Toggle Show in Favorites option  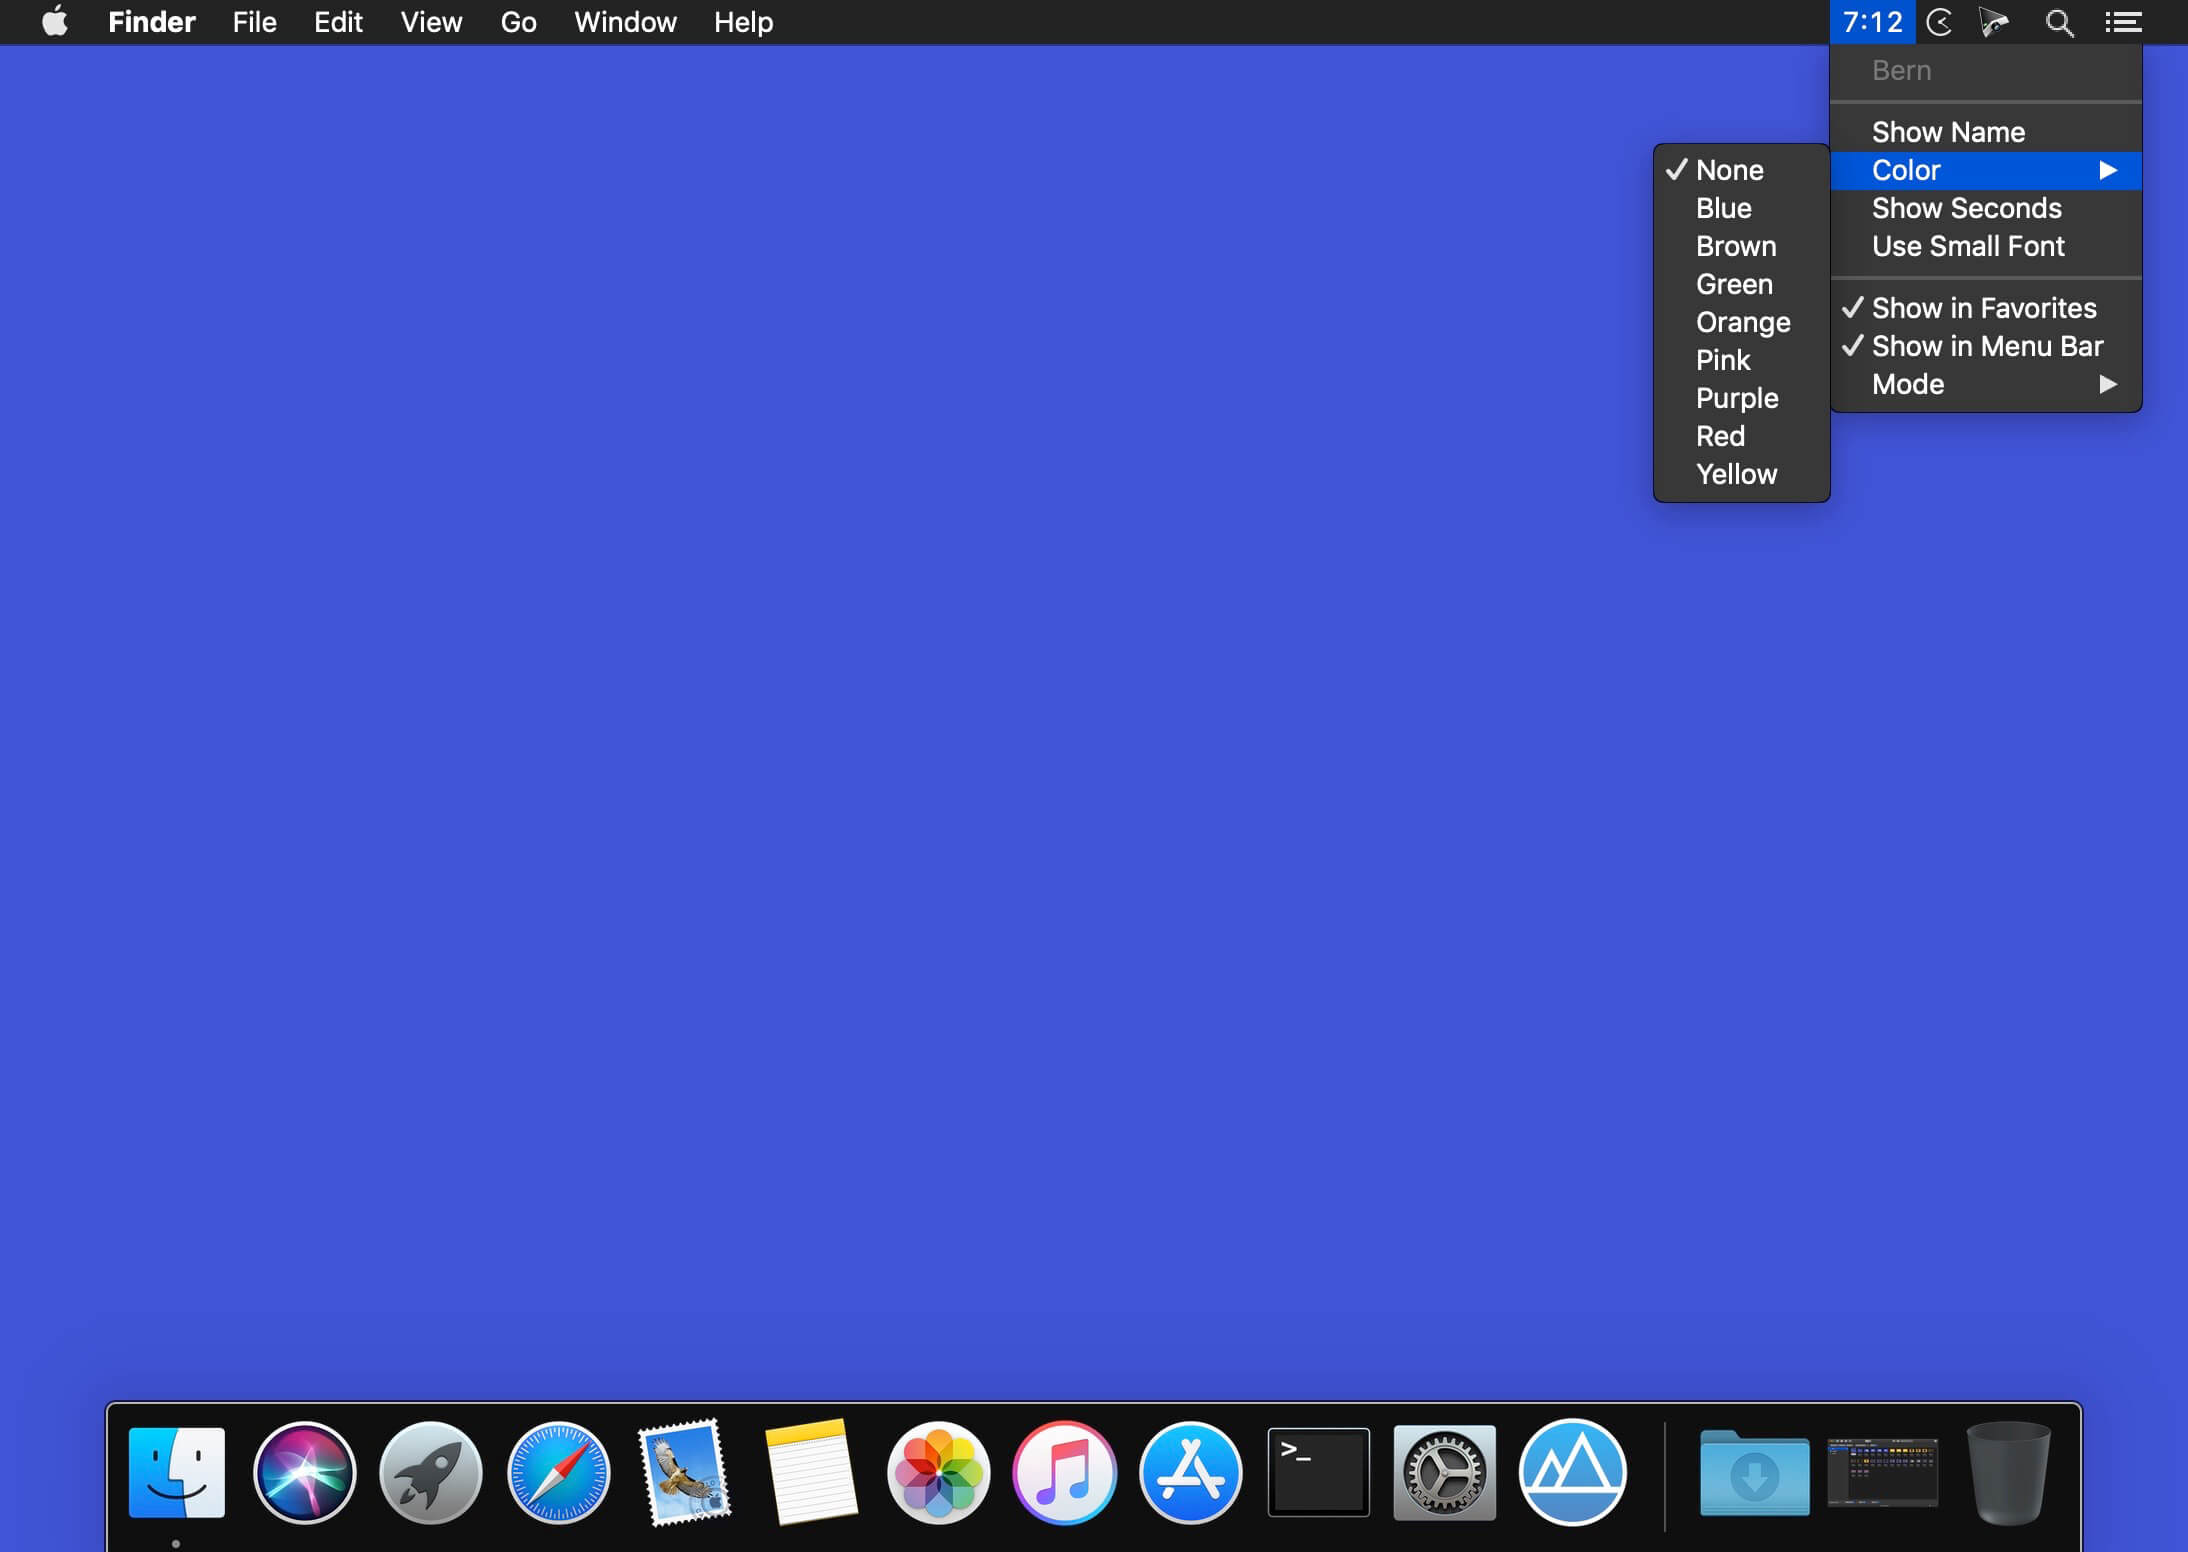[1986, 308]
